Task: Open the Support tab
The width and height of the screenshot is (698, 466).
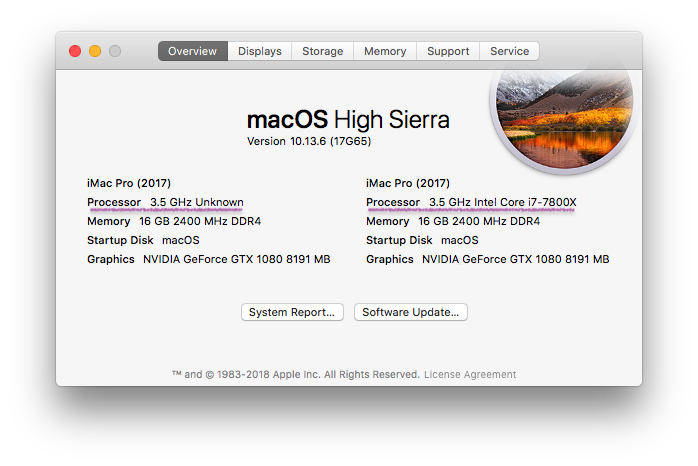Action: tap(448, 51)
